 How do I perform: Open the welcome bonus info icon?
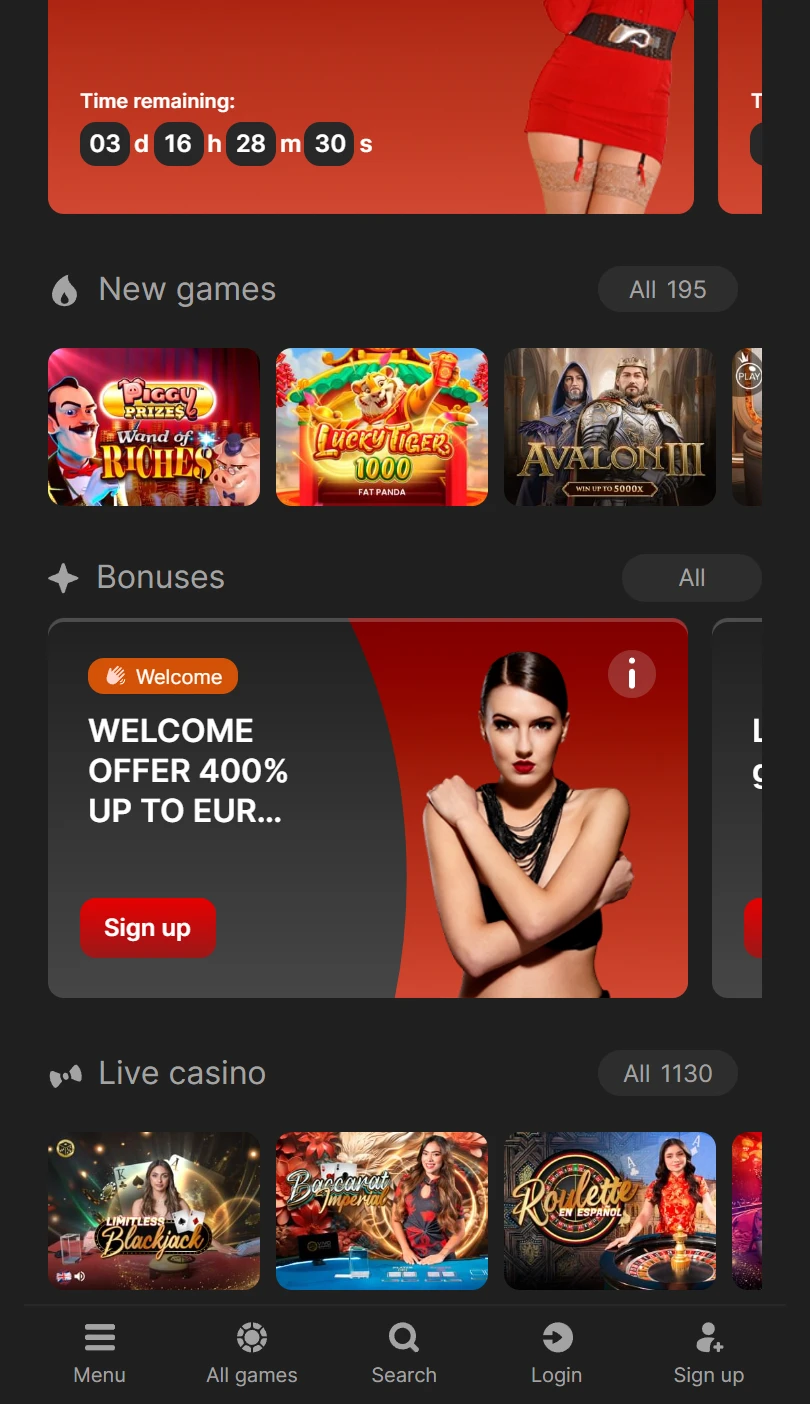click(632, 675)
